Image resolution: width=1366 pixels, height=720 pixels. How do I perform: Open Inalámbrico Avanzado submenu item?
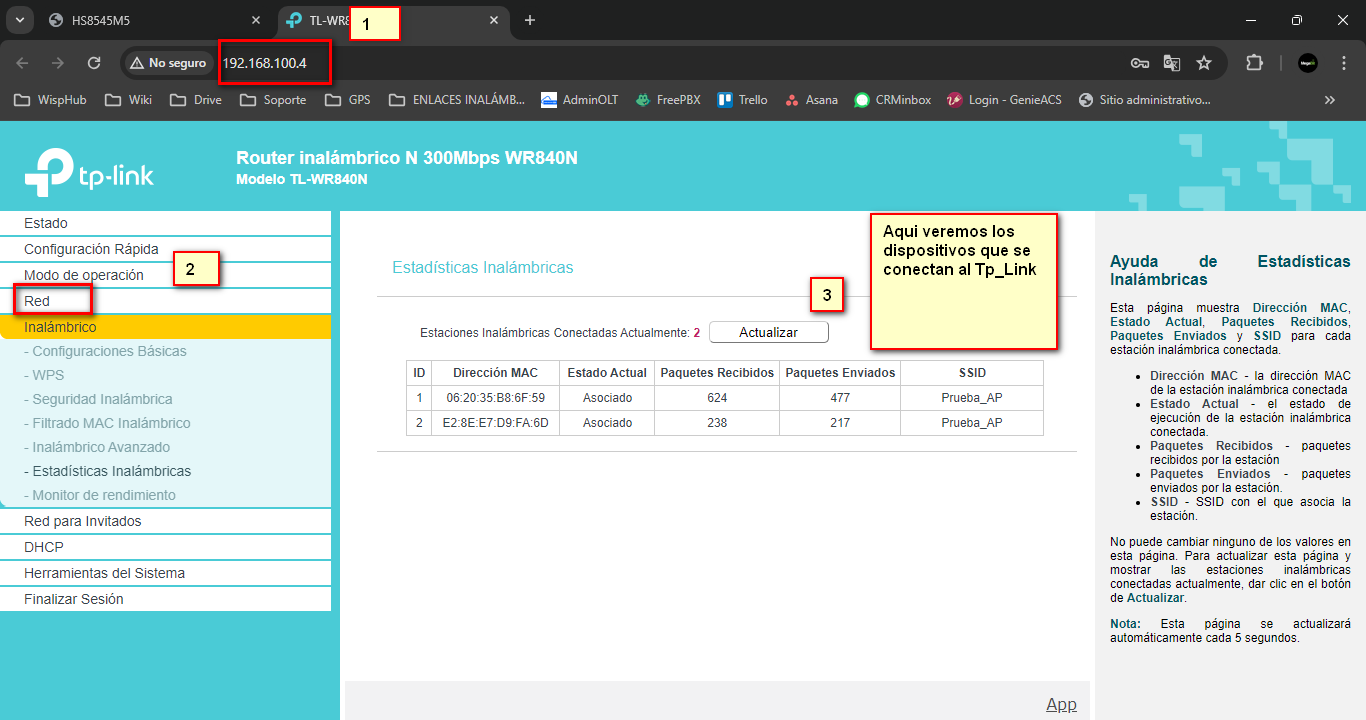point(97,447)
